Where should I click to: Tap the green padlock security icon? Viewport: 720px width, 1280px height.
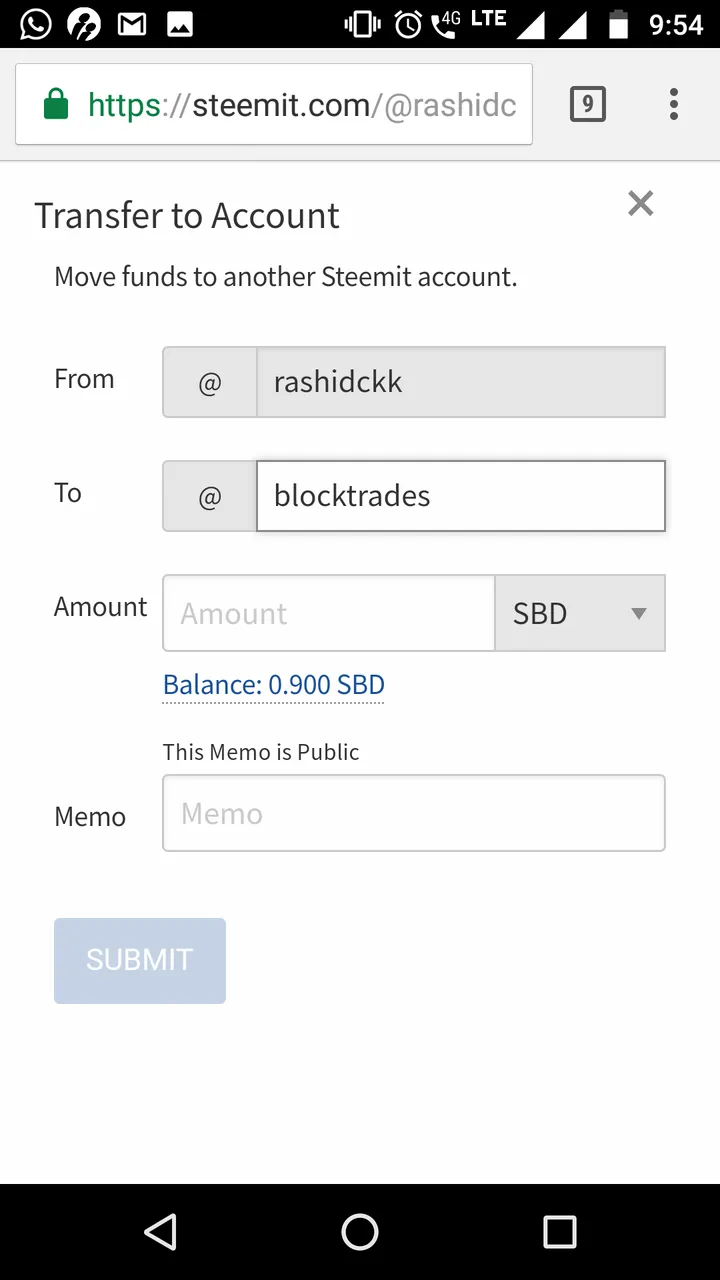click(x=57, y=104)
